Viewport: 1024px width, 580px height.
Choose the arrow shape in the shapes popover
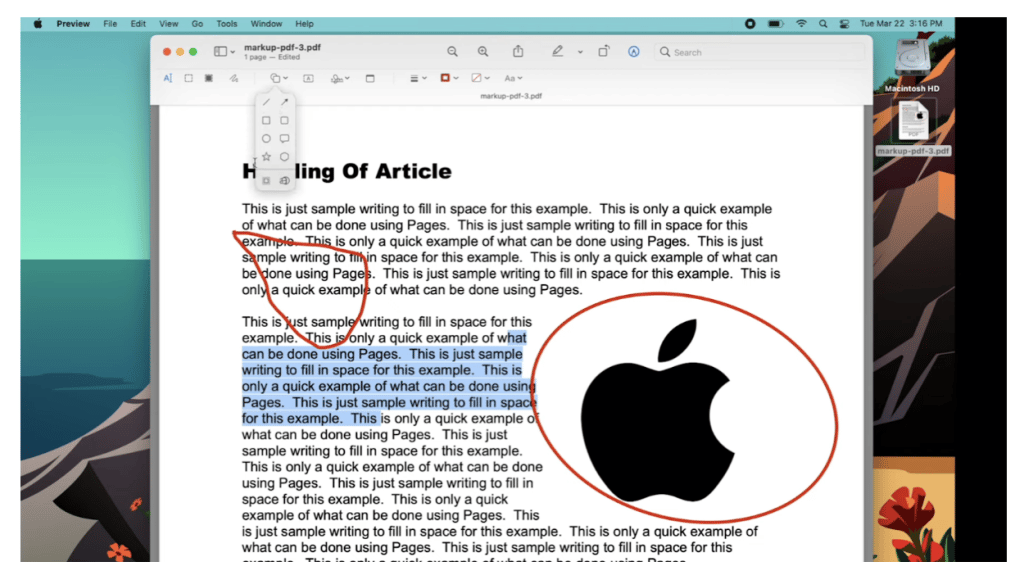tap(285, 101)
